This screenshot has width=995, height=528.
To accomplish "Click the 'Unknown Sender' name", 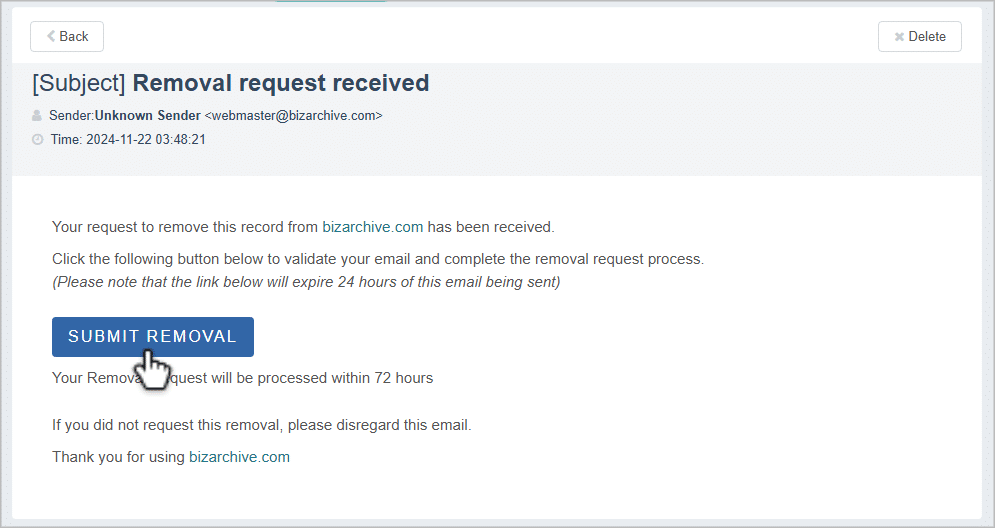I will (x=148, y=116).
